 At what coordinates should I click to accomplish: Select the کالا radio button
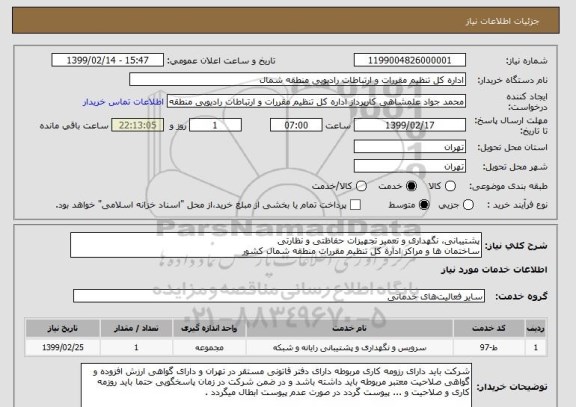pyautogui.click(x=450, y=186)
